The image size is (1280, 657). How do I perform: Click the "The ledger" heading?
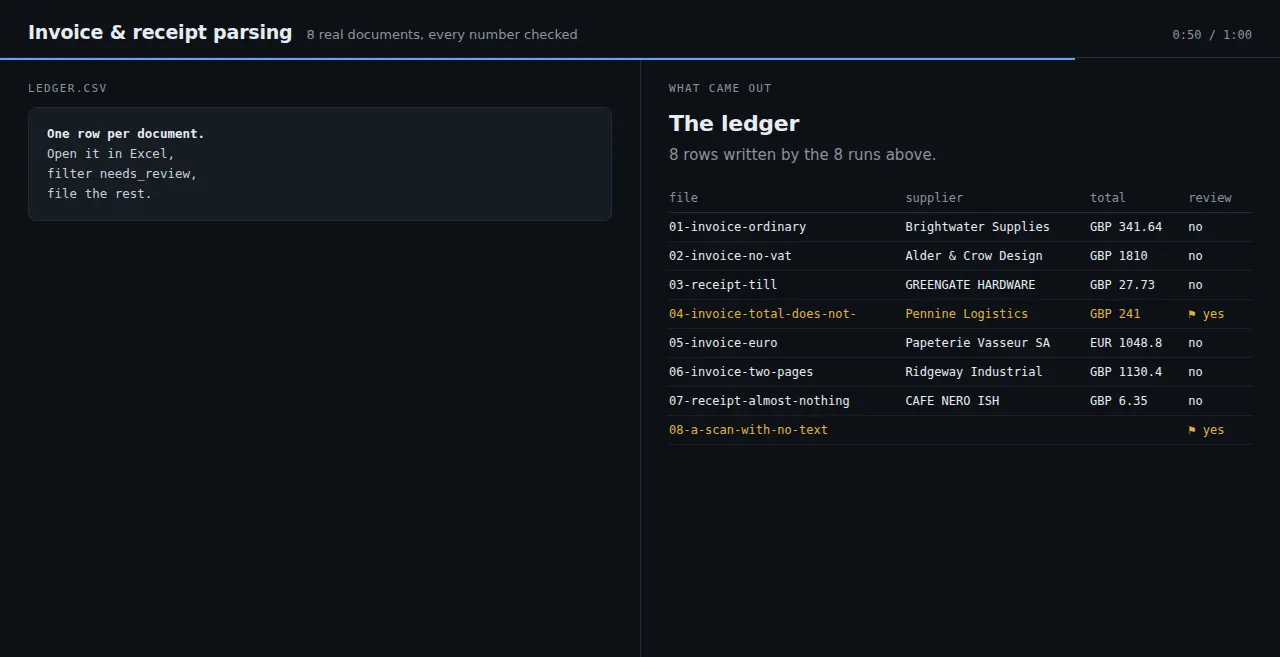coord(734,124)
